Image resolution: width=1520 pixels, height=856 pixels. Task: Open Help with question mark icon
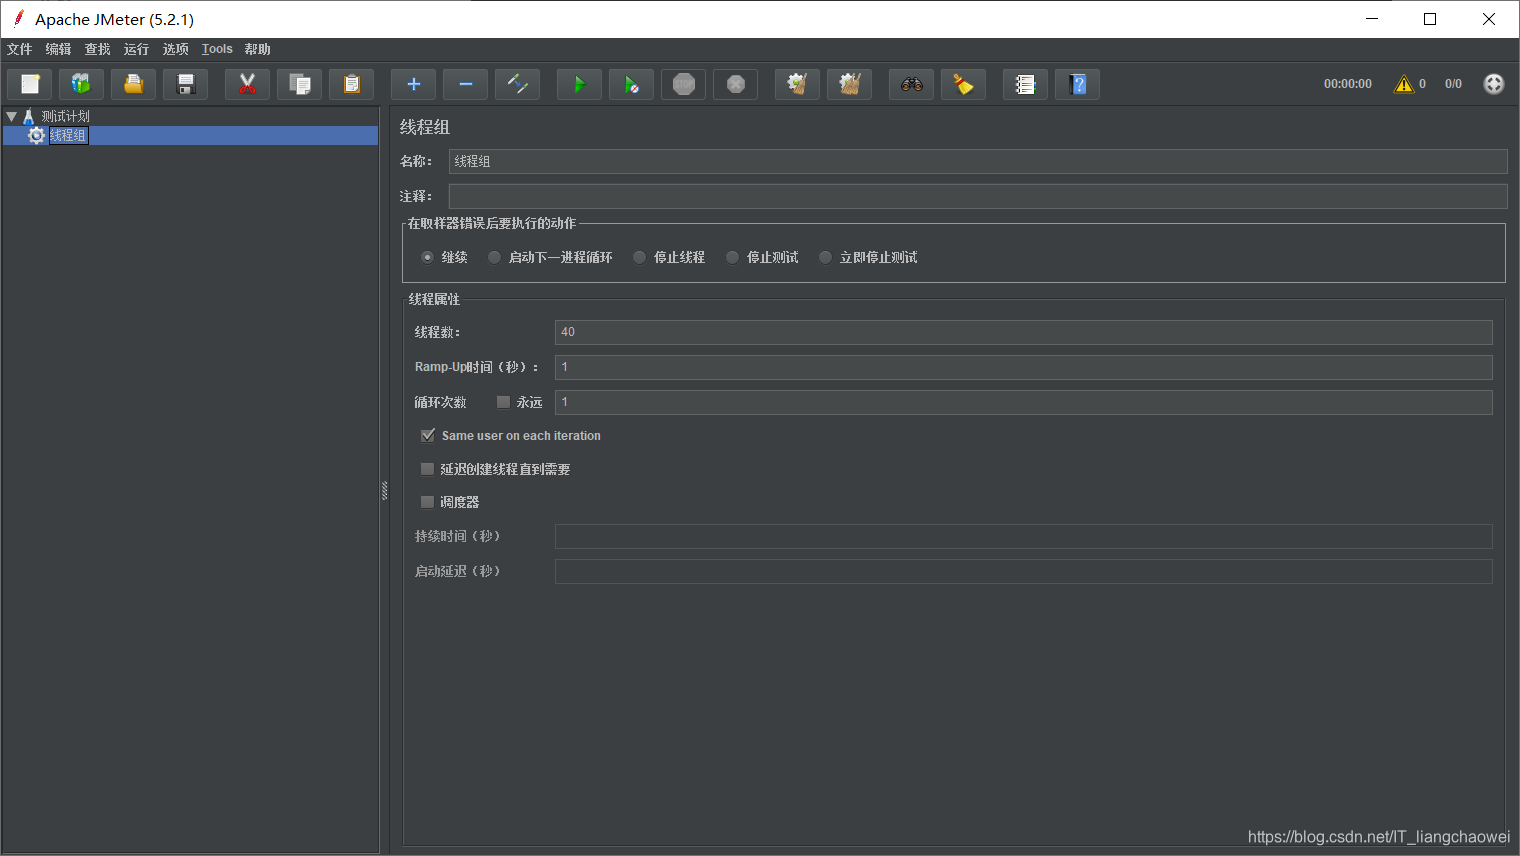click(1077, 84)
